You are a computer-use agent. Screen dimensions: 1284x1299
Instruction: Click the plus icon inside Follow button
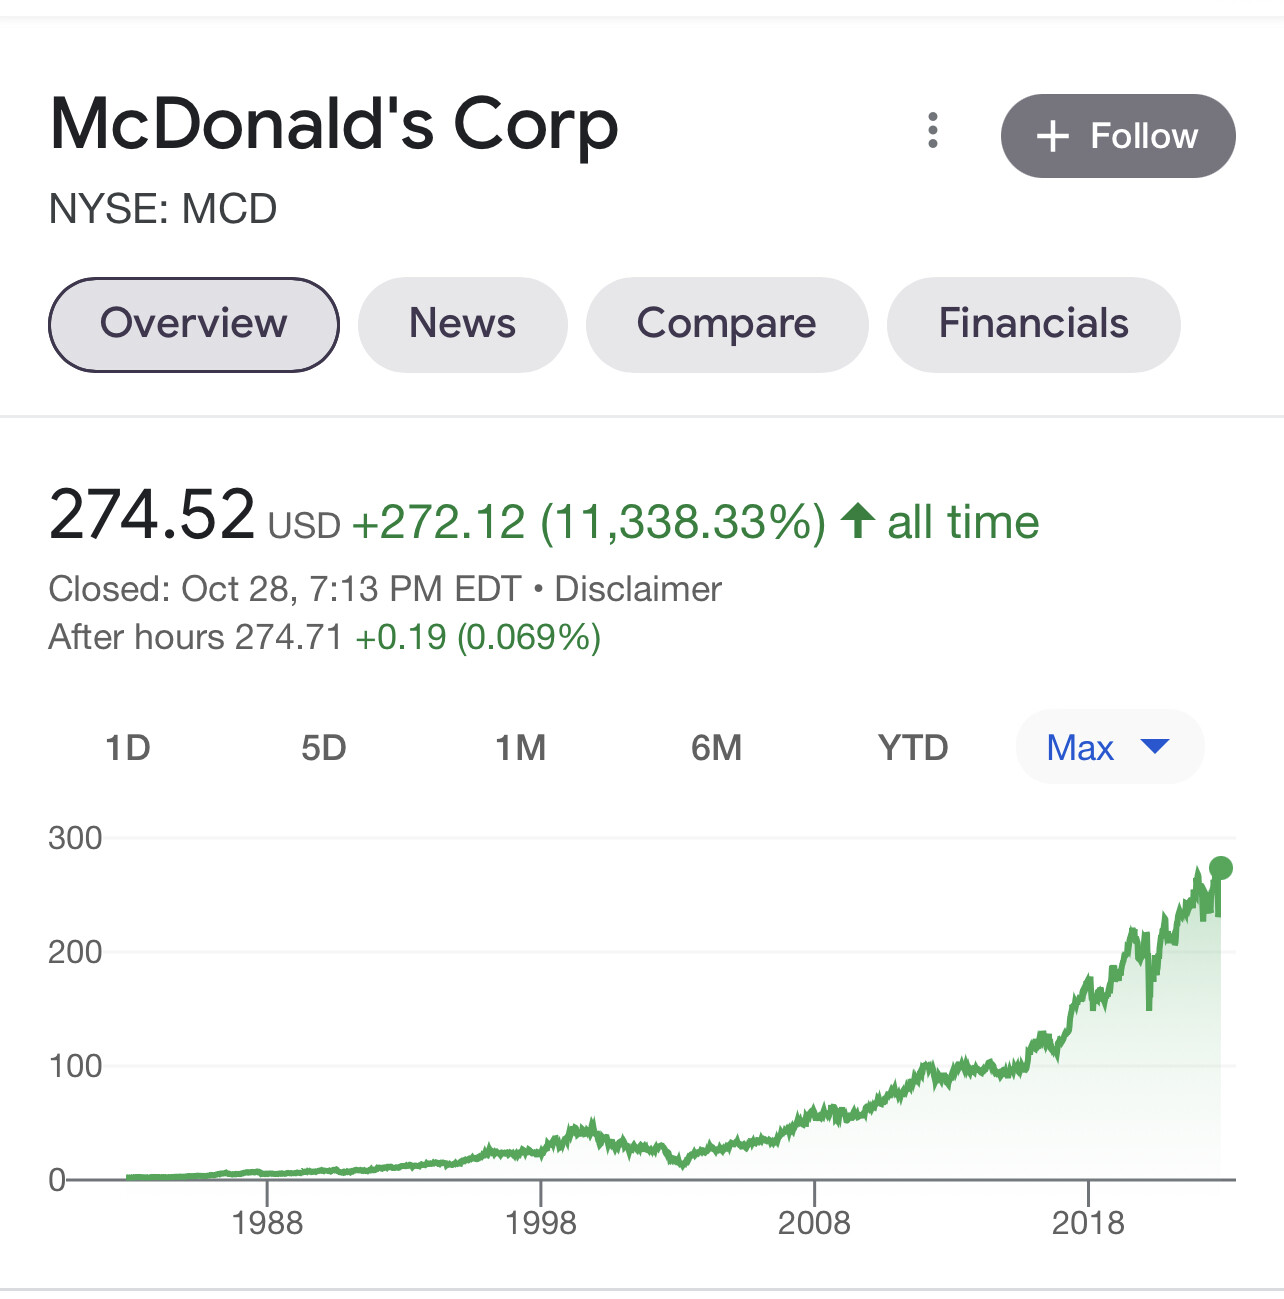[1055, 136]
